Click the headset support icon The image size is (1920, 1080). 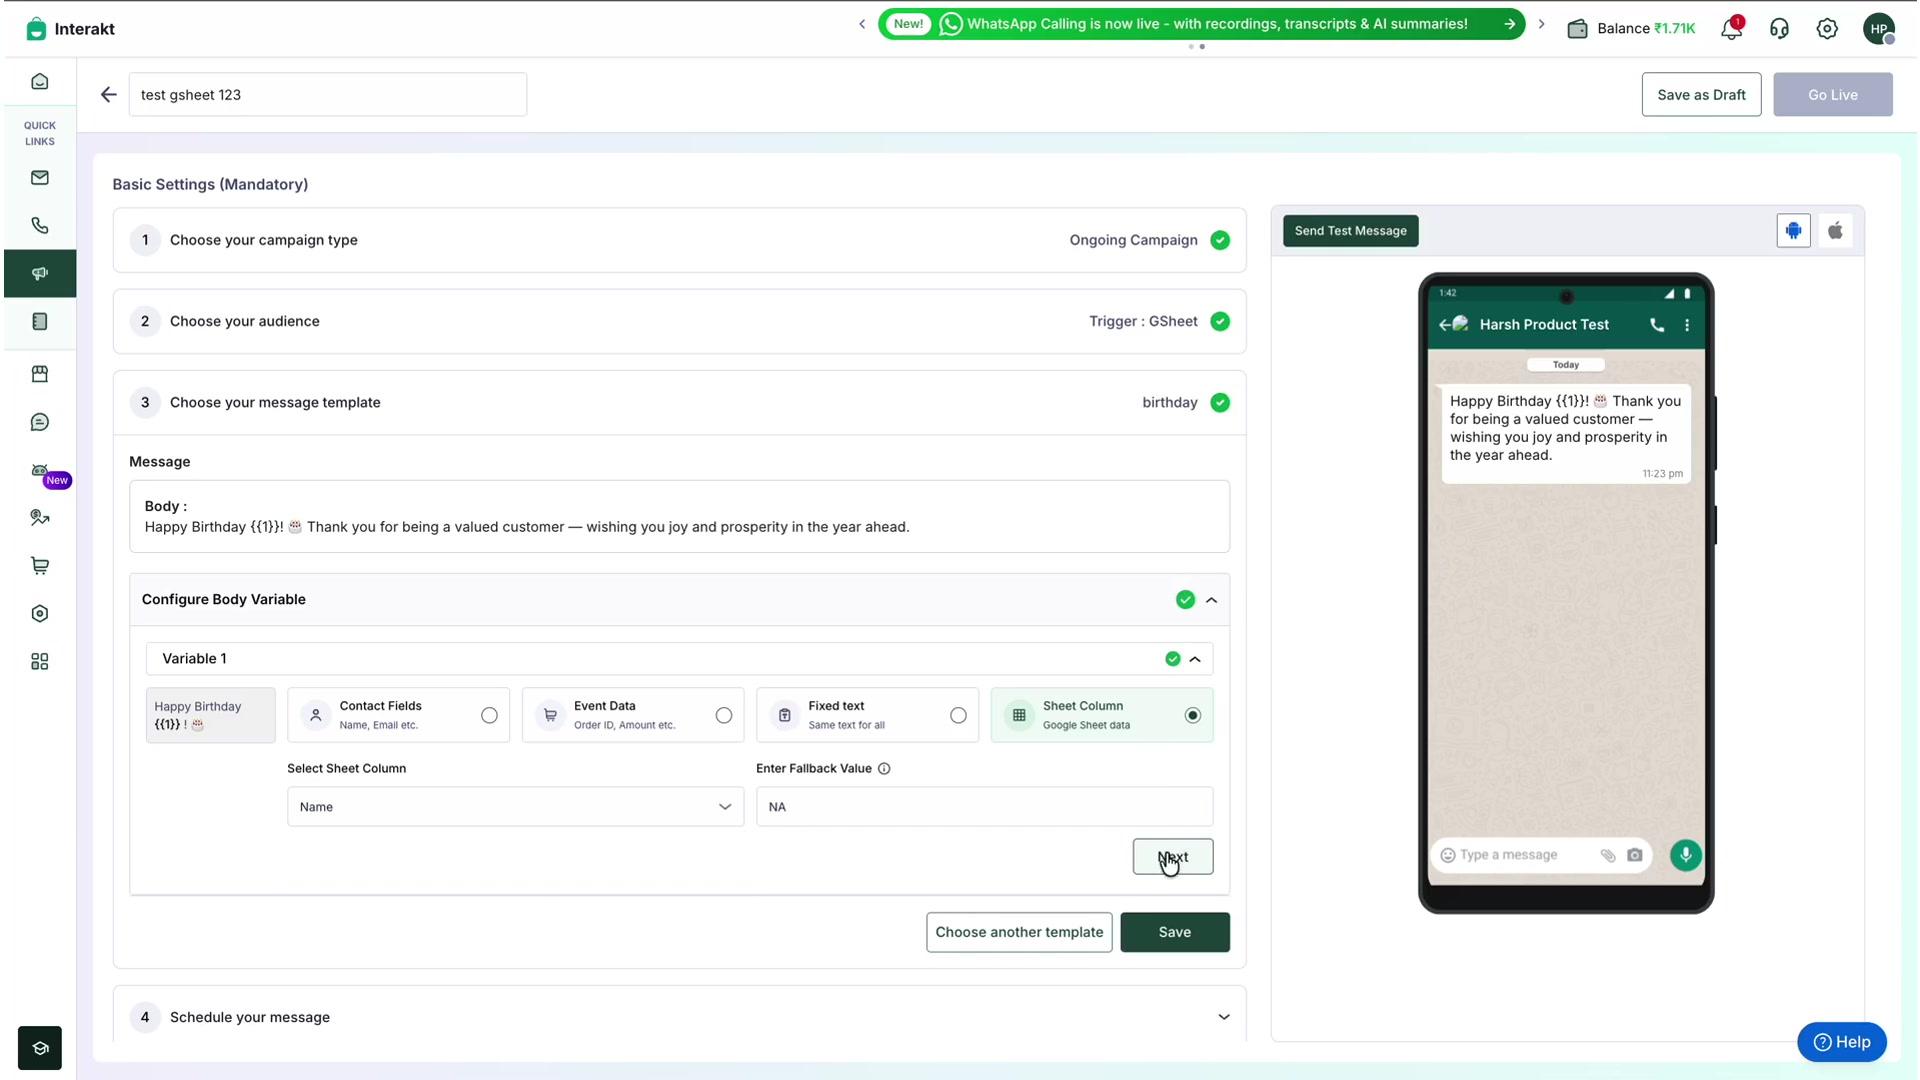1779,29
